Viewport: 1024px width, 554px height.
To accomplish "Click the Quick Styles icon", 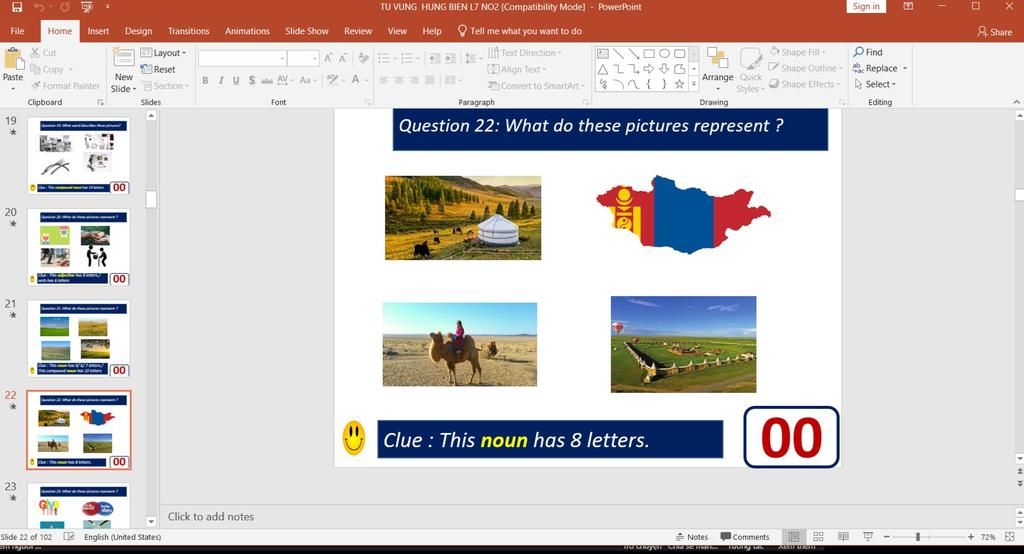I will 750,59.
